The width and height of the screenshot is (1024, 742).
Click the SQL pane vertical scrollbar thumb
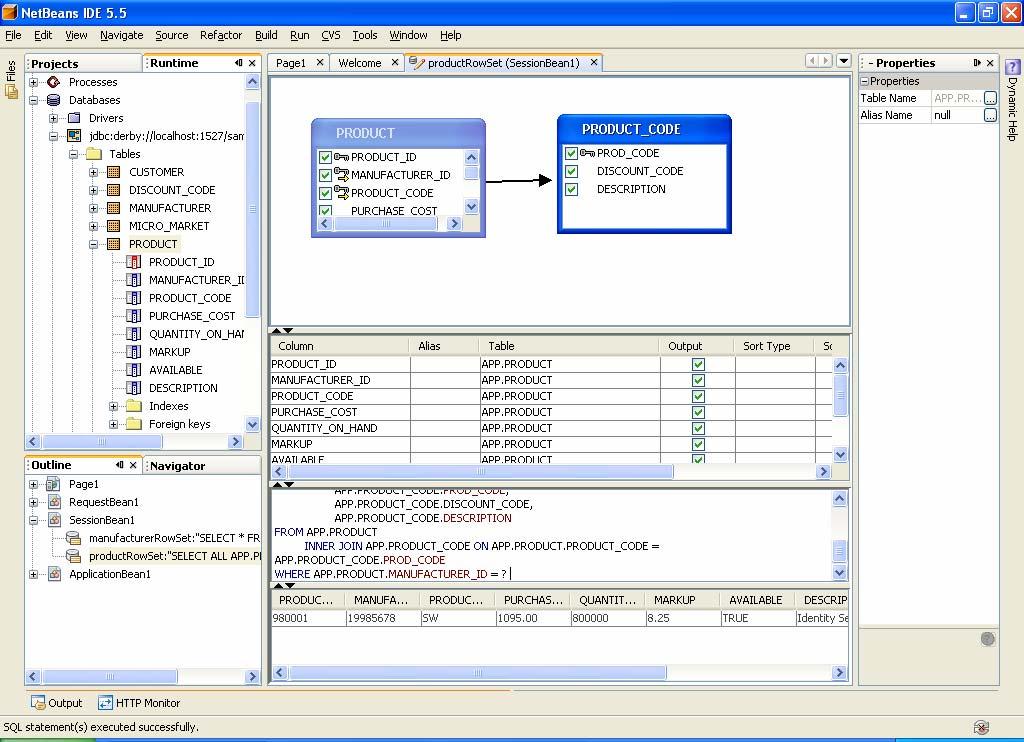coord(840,551)
